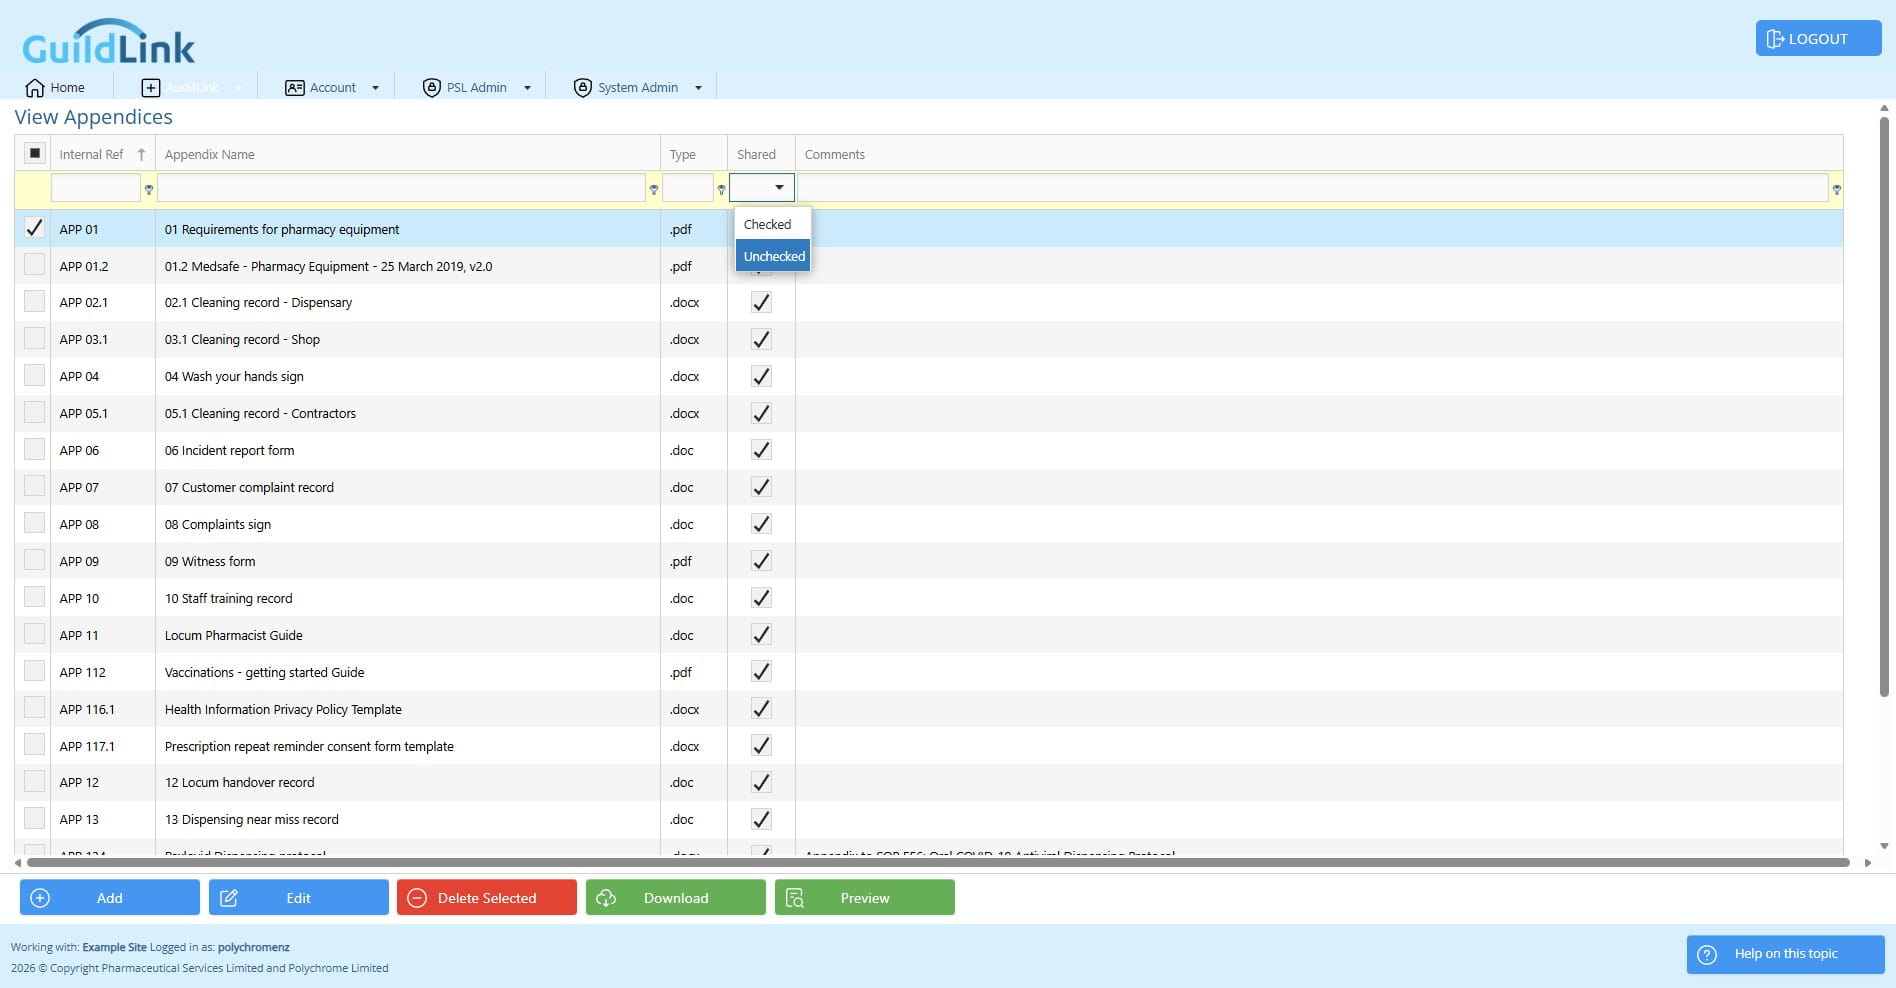The height and width of the screenshot is (988, 1896).
Task: Click the Comments column filter funnel icon
Action: 1836,189
